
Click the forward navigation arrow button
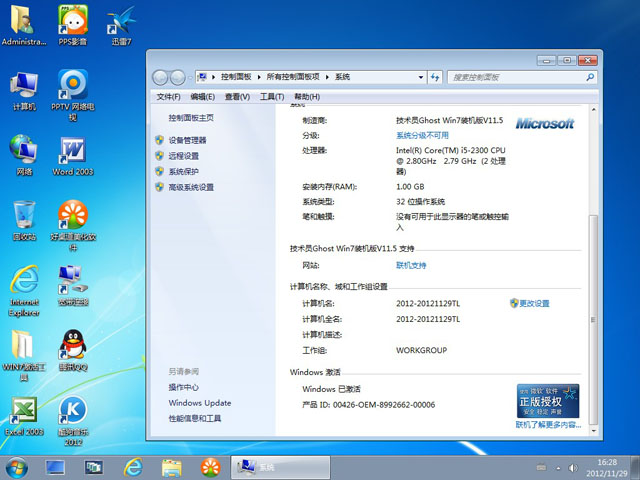pos(178,78)
